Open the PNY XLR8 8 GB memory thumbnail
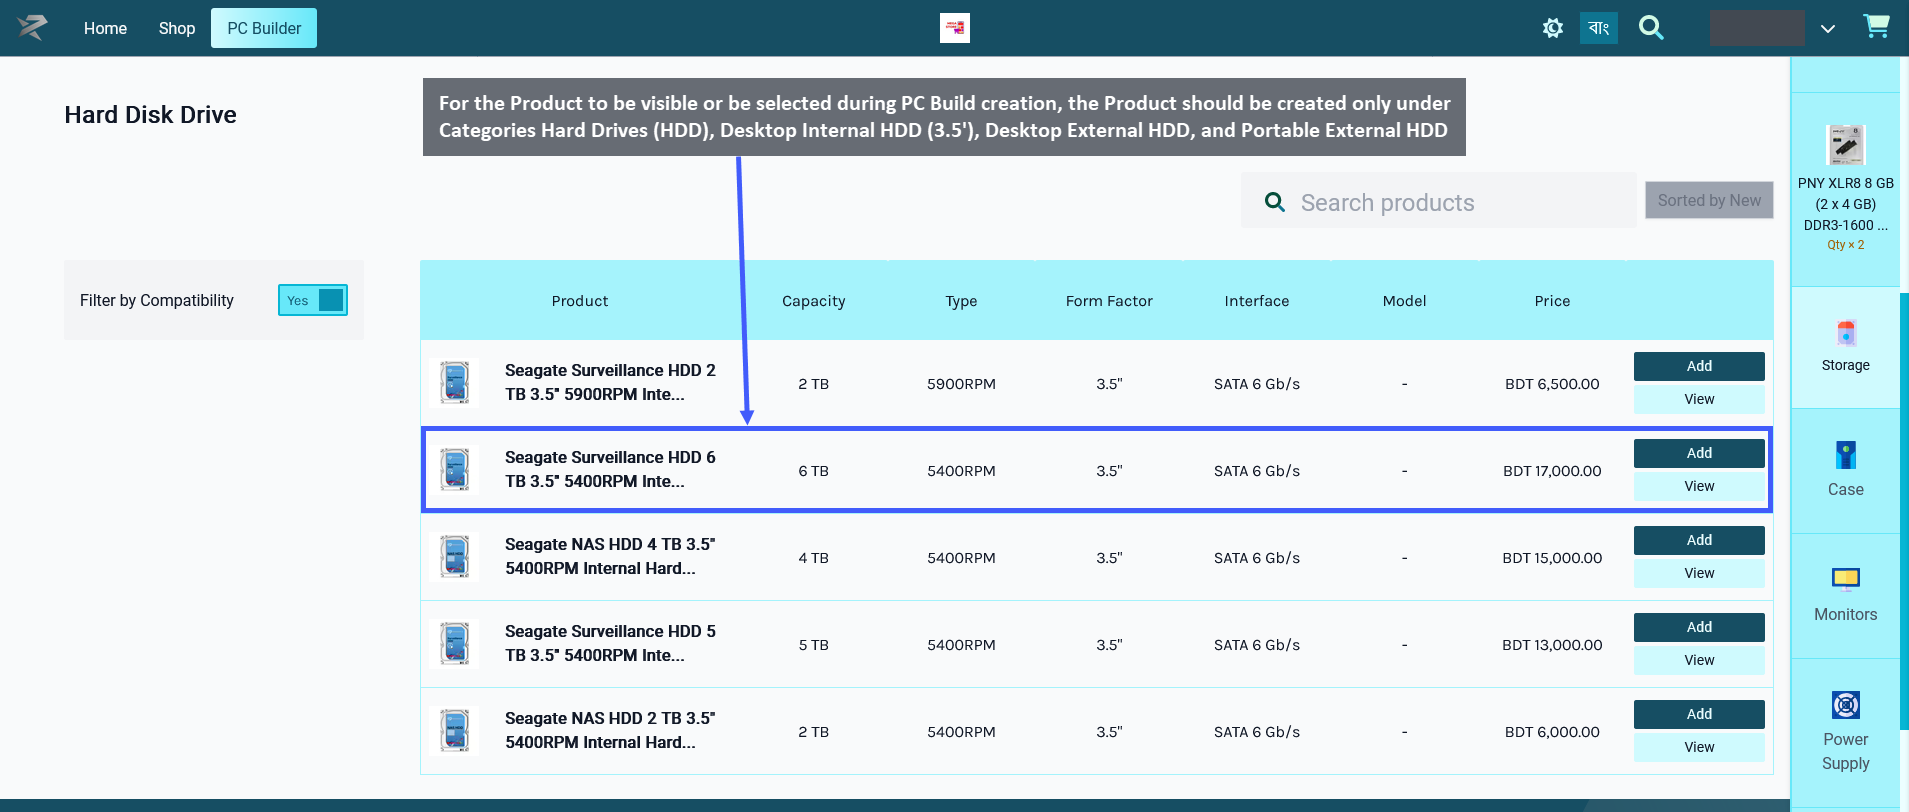This screenshot has width=1909, height=812. pyautogui.click(x=1846, y=145)
